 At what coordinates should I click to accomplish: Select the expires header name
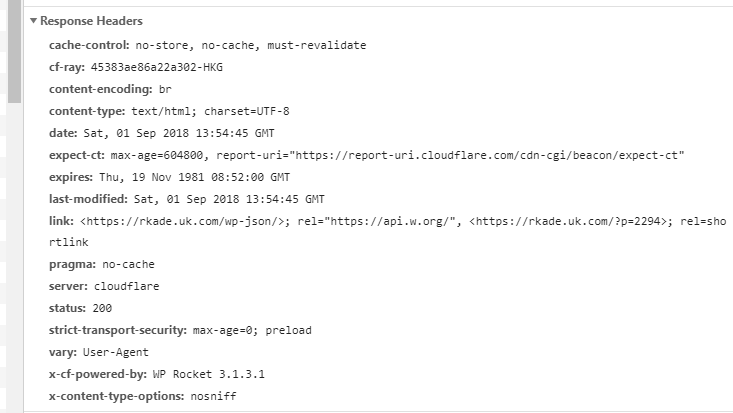[x=71, y=177]
